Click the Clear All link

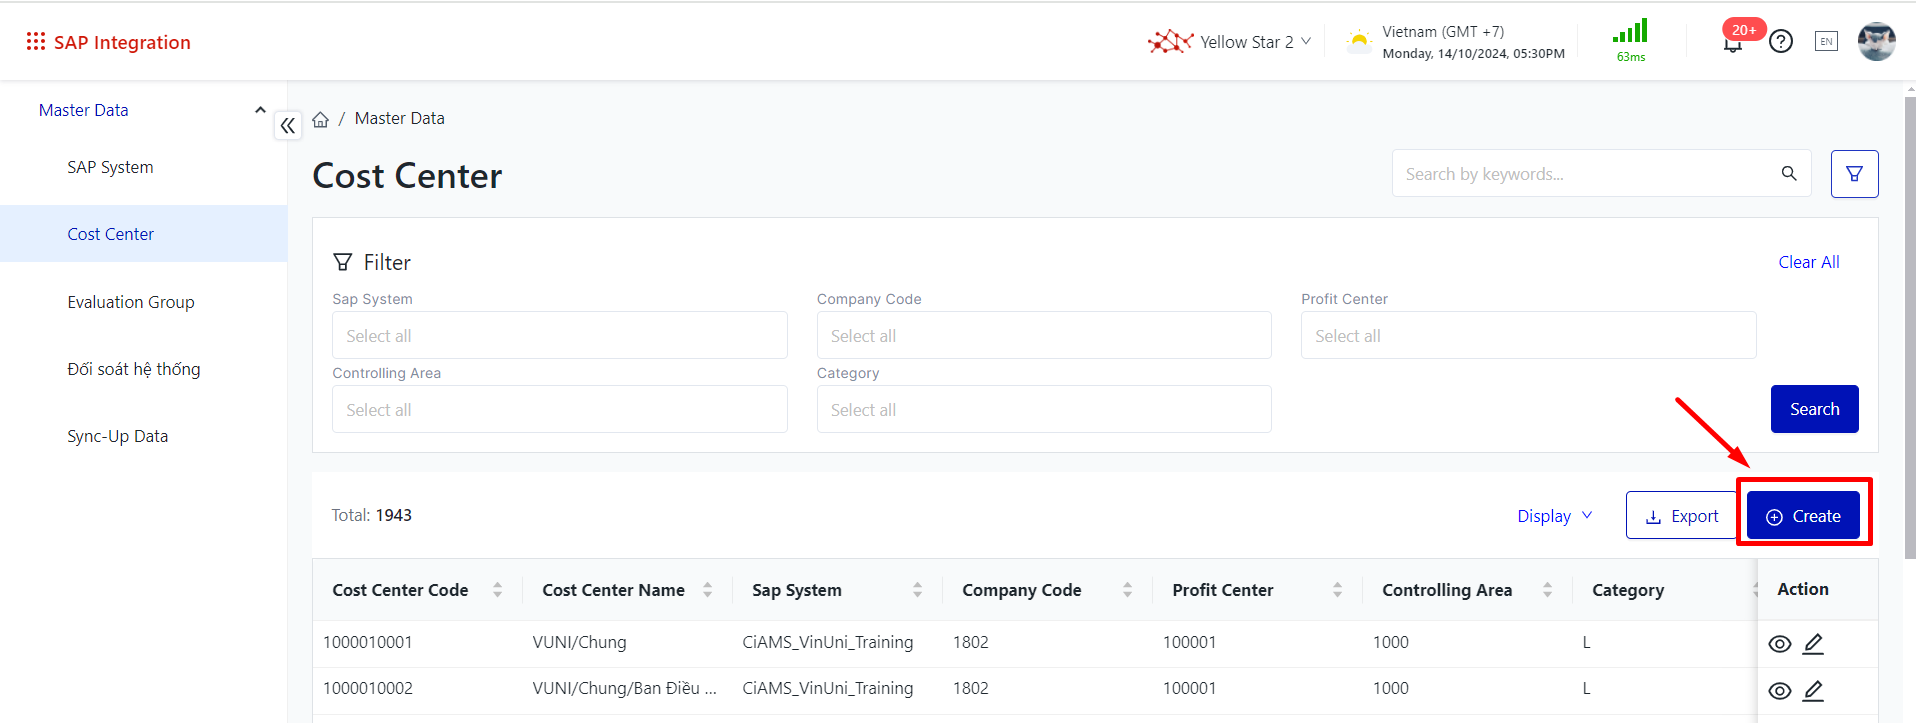point(1808,262)
